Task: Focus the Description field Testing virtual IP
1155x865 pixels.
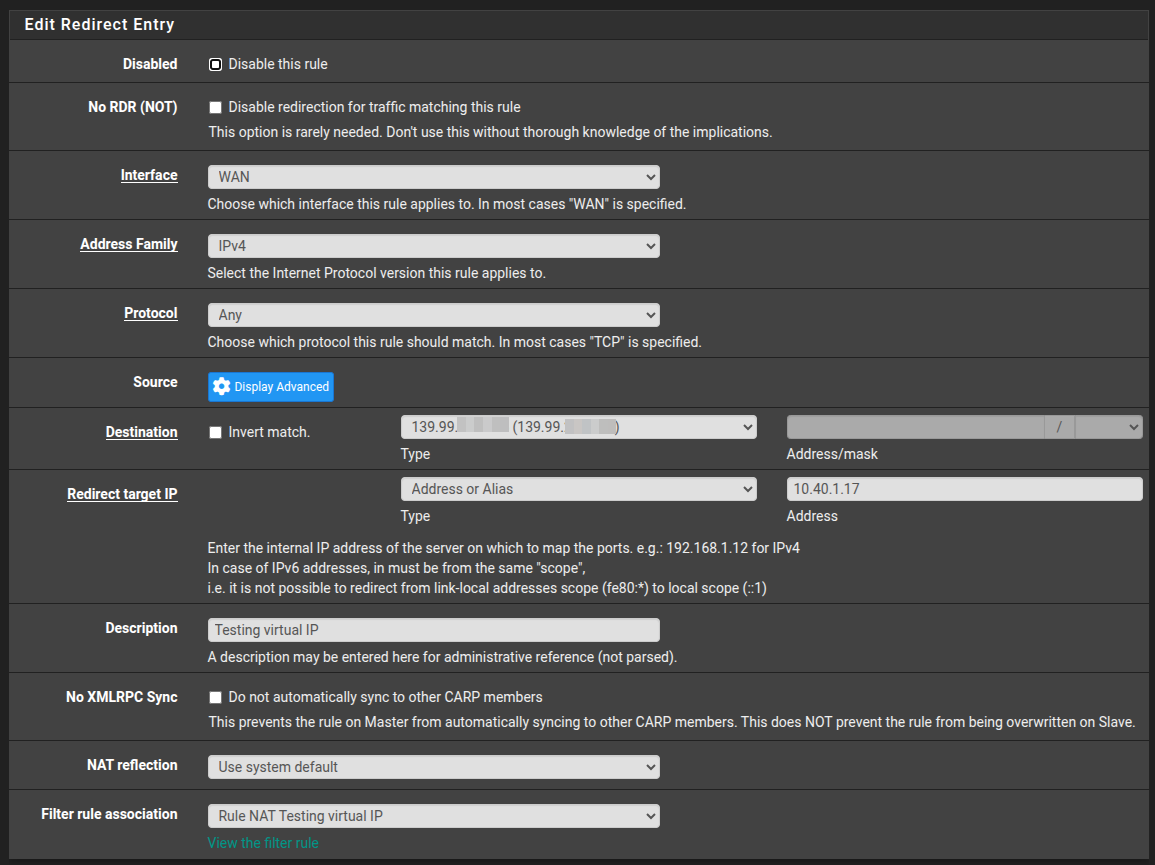Action: pos(434,630)
